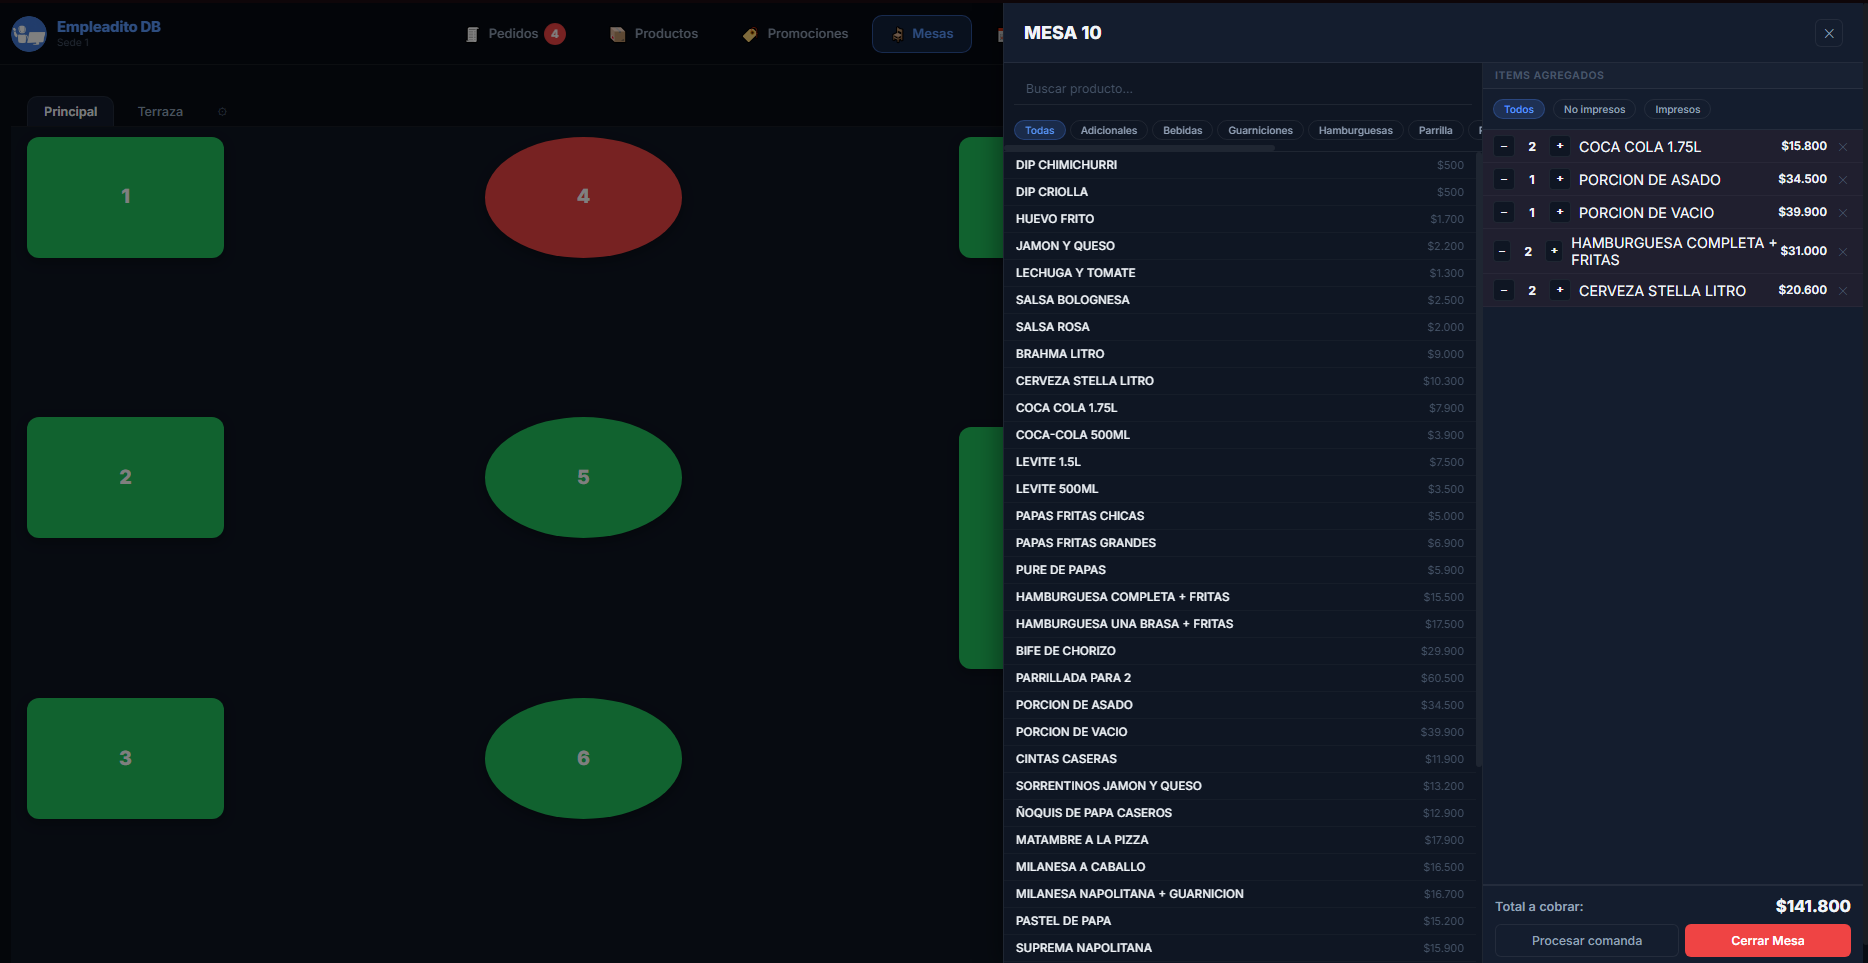The height and width of the screenshot is (963, 1868).
Task: Switch to the Terraza tab
Action: tap(160, 112)
